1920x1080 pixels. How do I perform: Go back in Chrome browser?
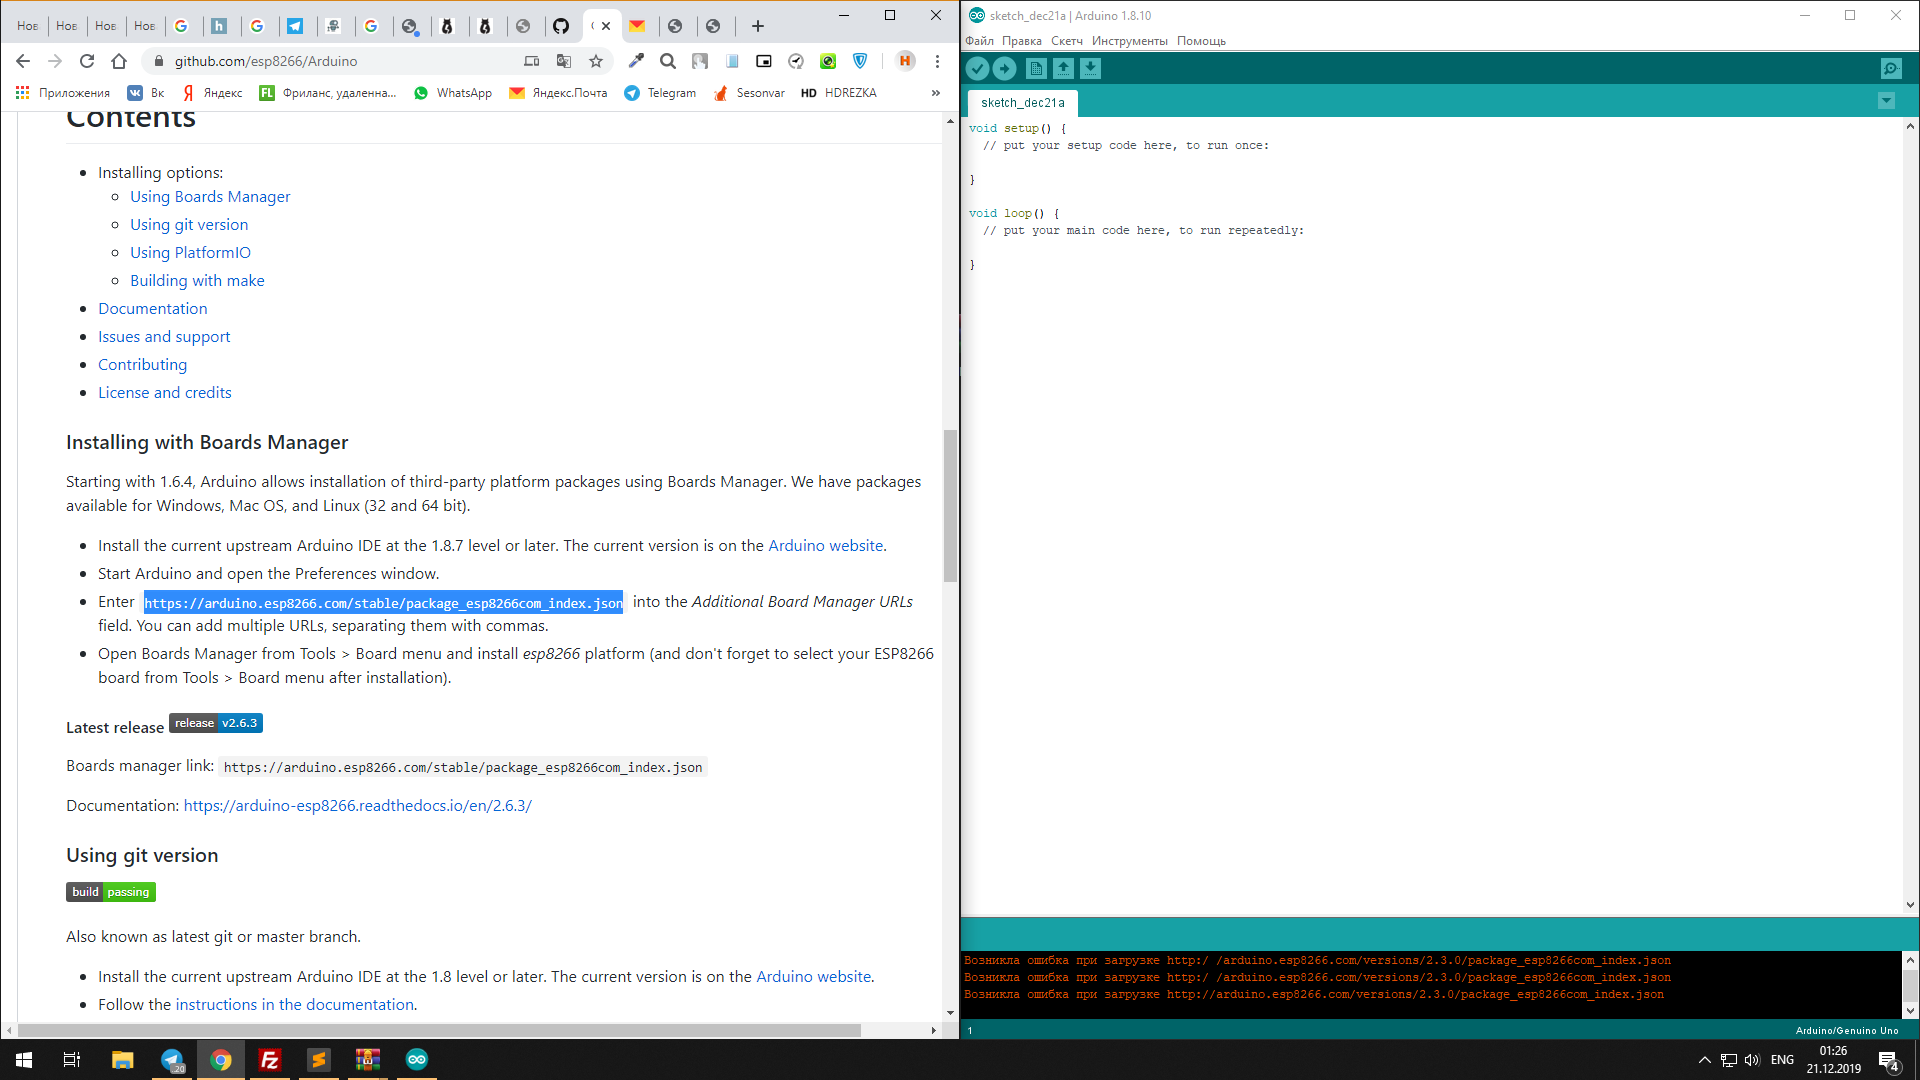[x=23, y=61]
